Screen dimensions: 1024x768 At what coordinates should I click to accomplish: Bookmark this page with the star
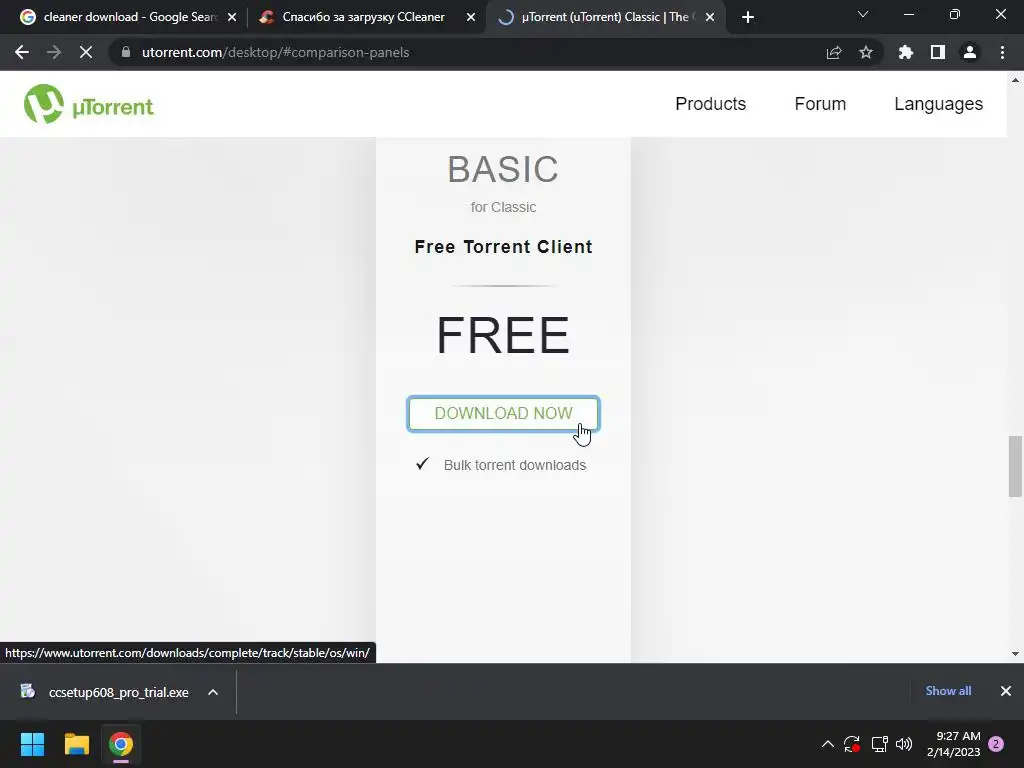pyautogui.click(x=866, y=52)
